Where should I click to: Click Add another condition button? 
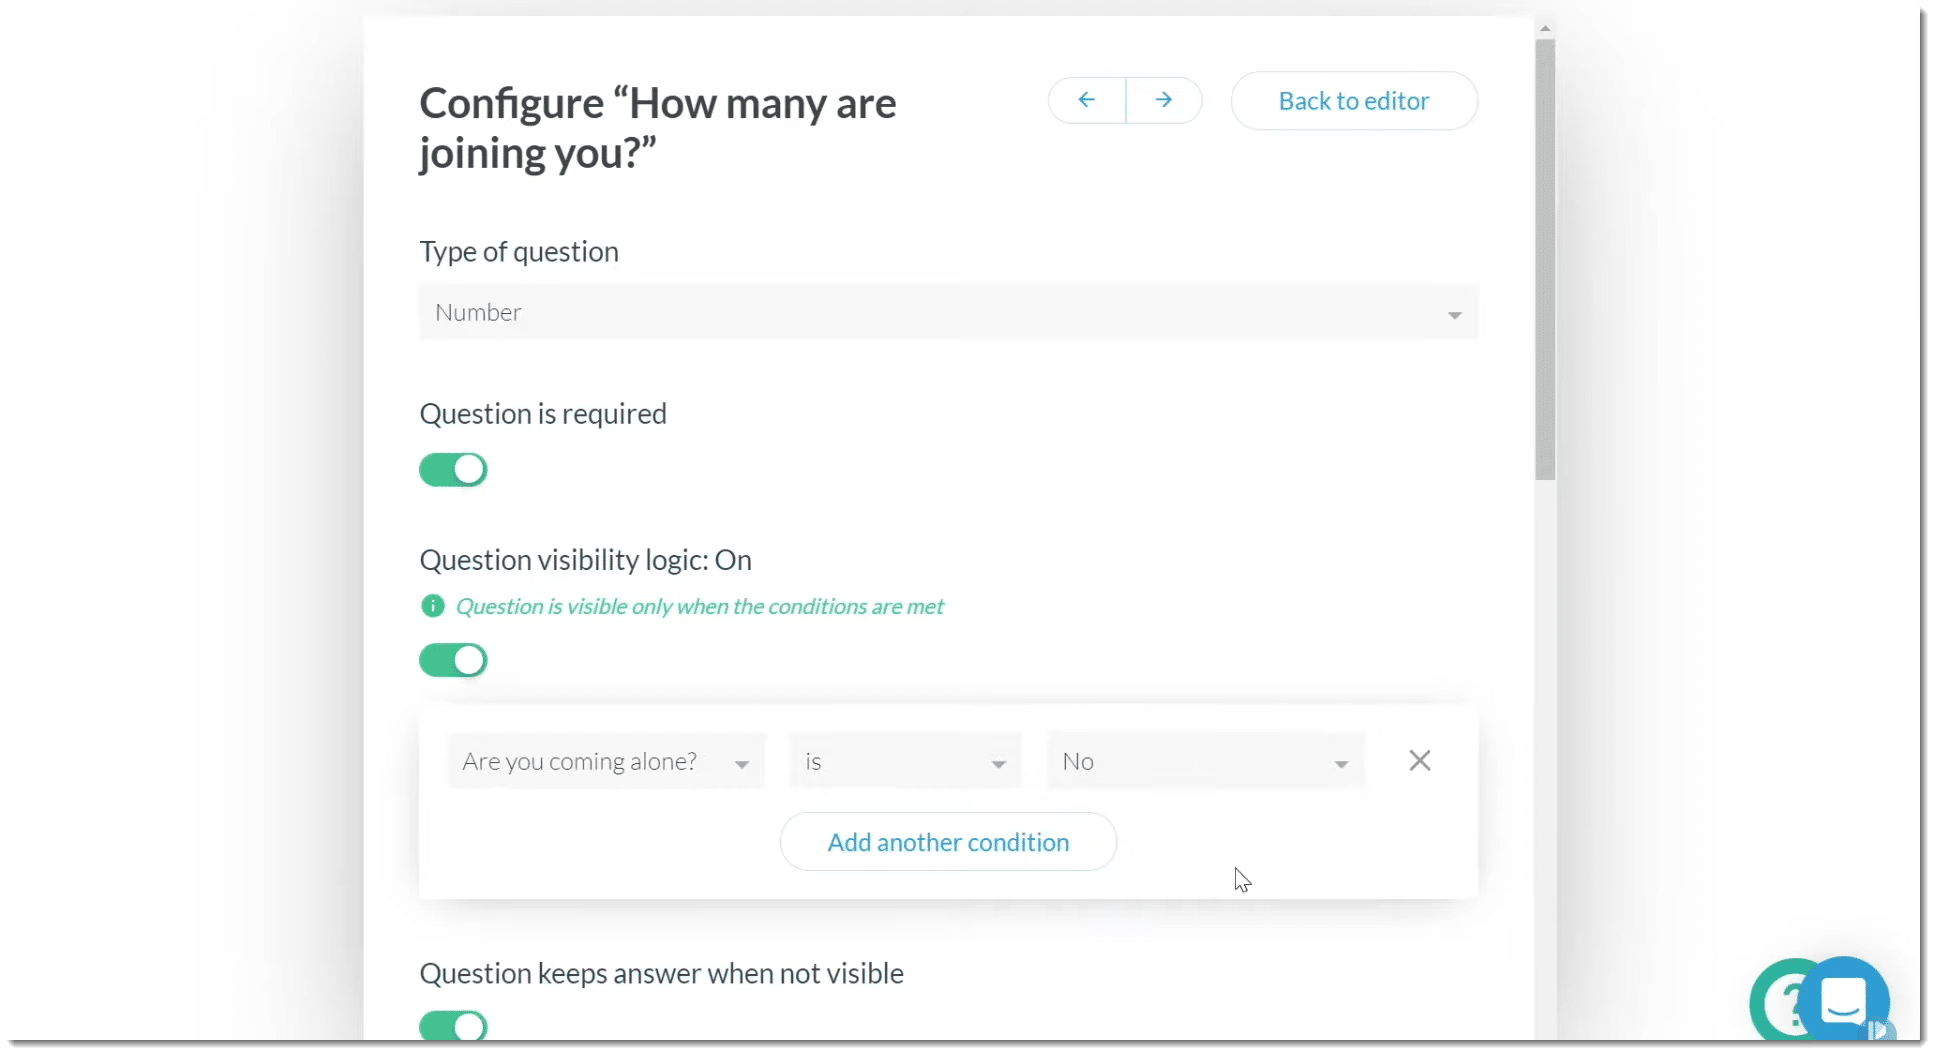[x=947, y=842]
